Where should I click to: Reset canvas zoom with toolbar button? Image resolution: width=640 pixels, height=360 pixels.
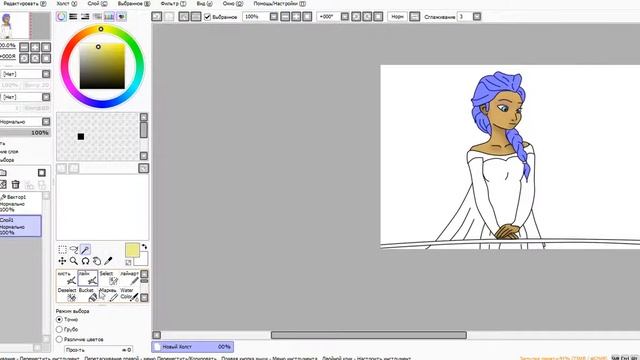coord(307,17)
